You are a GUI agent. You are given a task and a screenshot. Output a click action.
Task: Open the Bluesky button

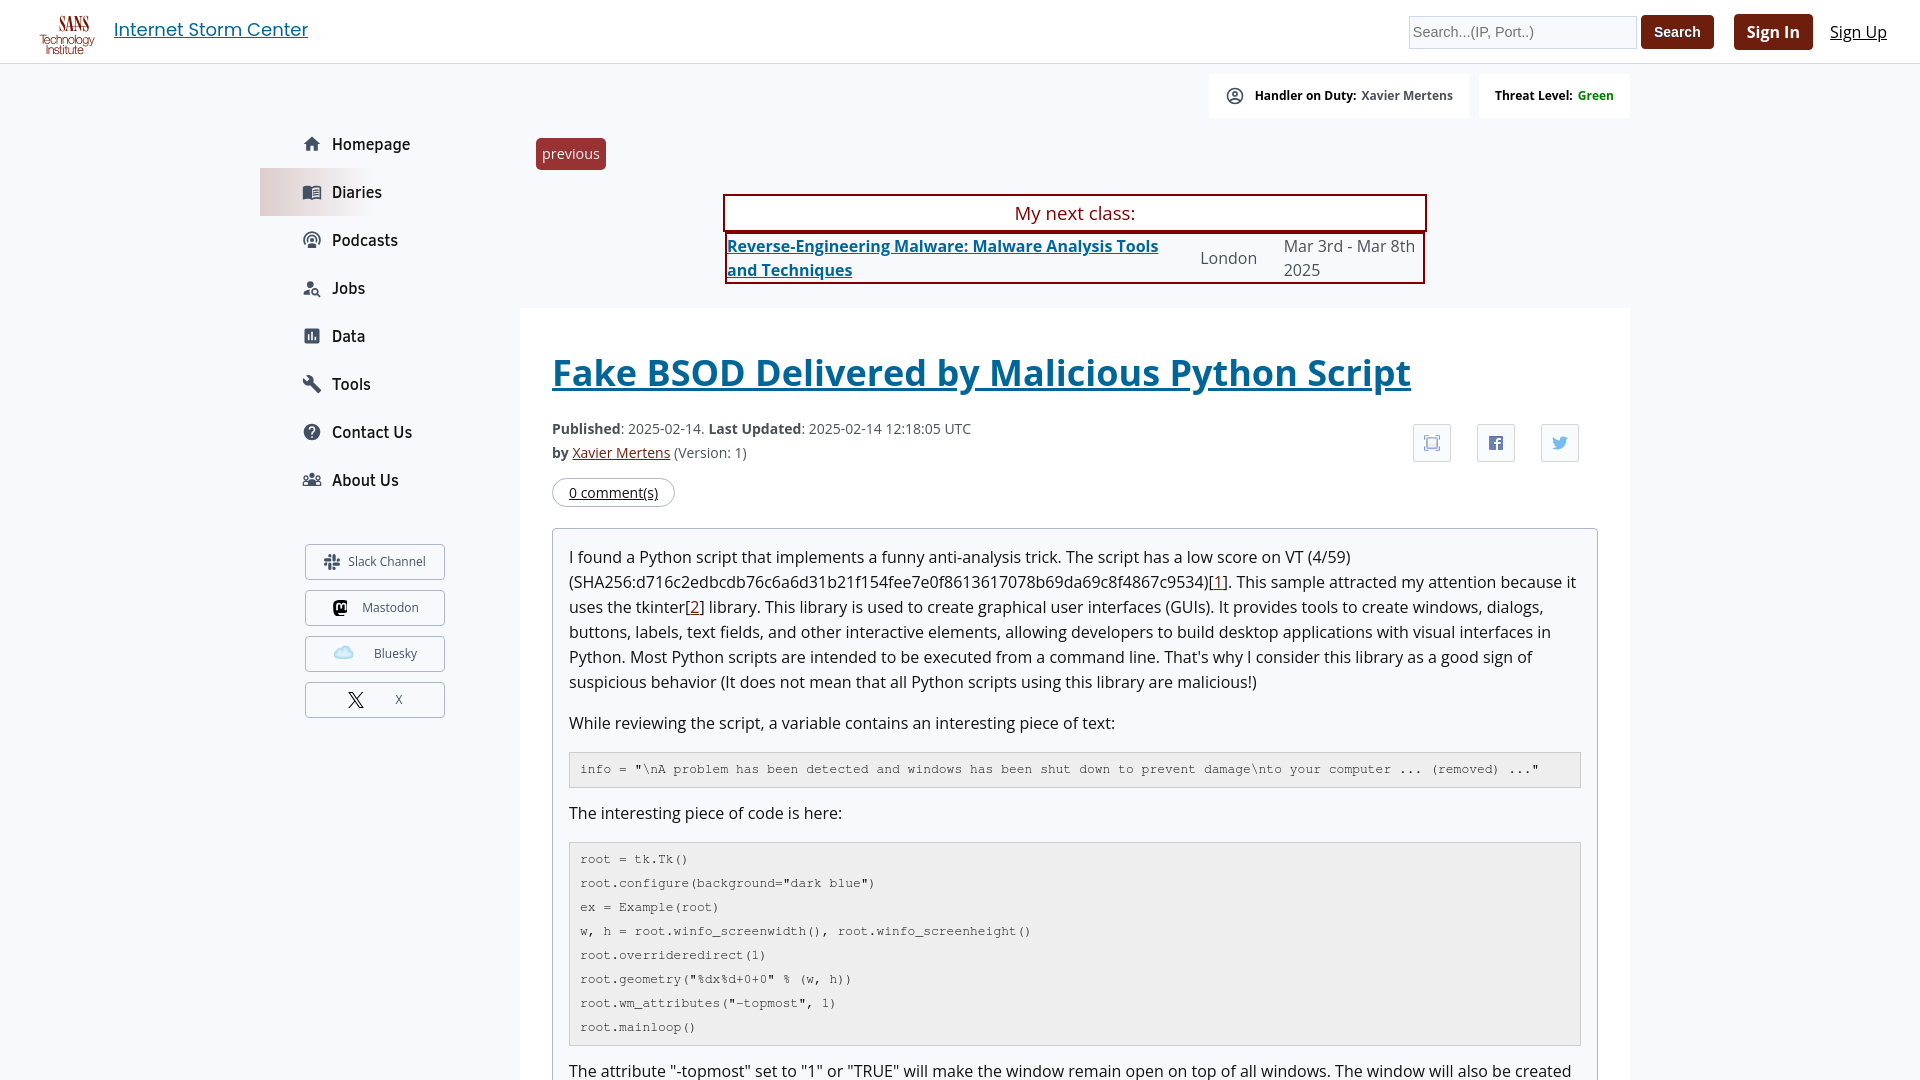pos(375,654)
